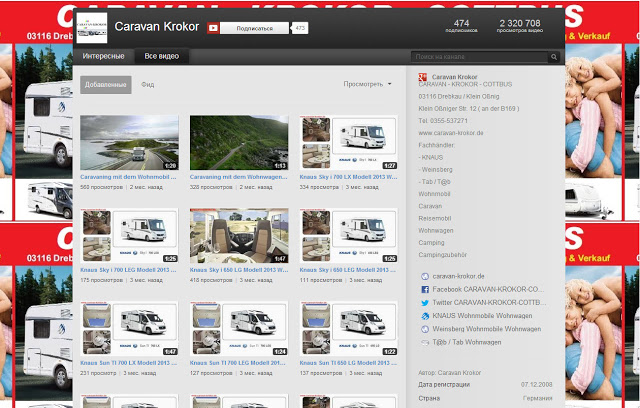Click the Tel. 0355-537271 line

coord(443,121)
